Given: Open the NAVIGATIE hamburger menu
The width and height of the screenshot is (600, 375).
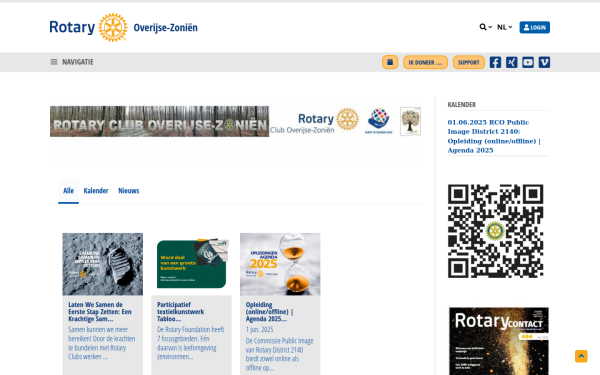Looking at the screenshot, I should coord(72,62).
